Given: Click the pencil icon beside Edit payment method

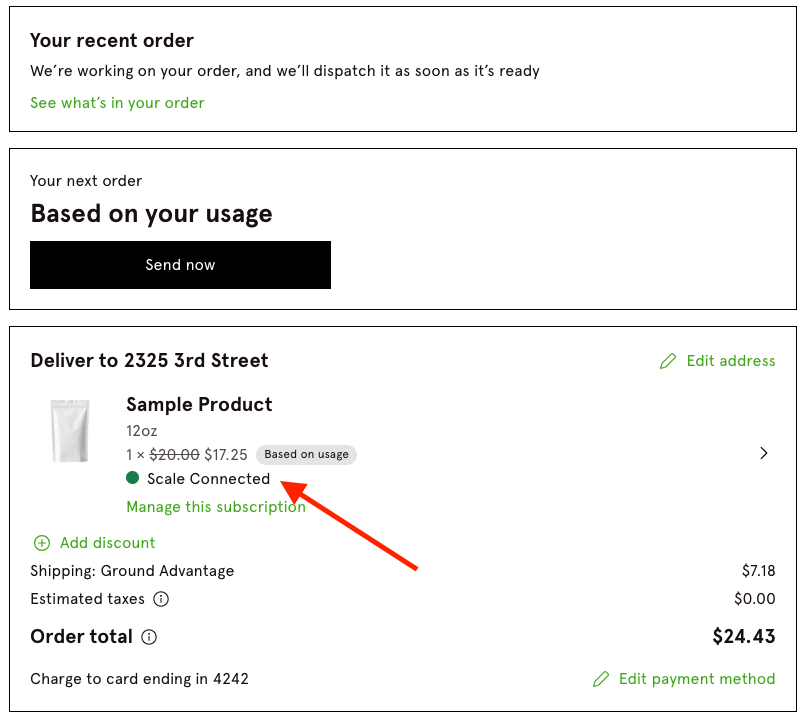Looking at the screenshot, I should [600, 679].
